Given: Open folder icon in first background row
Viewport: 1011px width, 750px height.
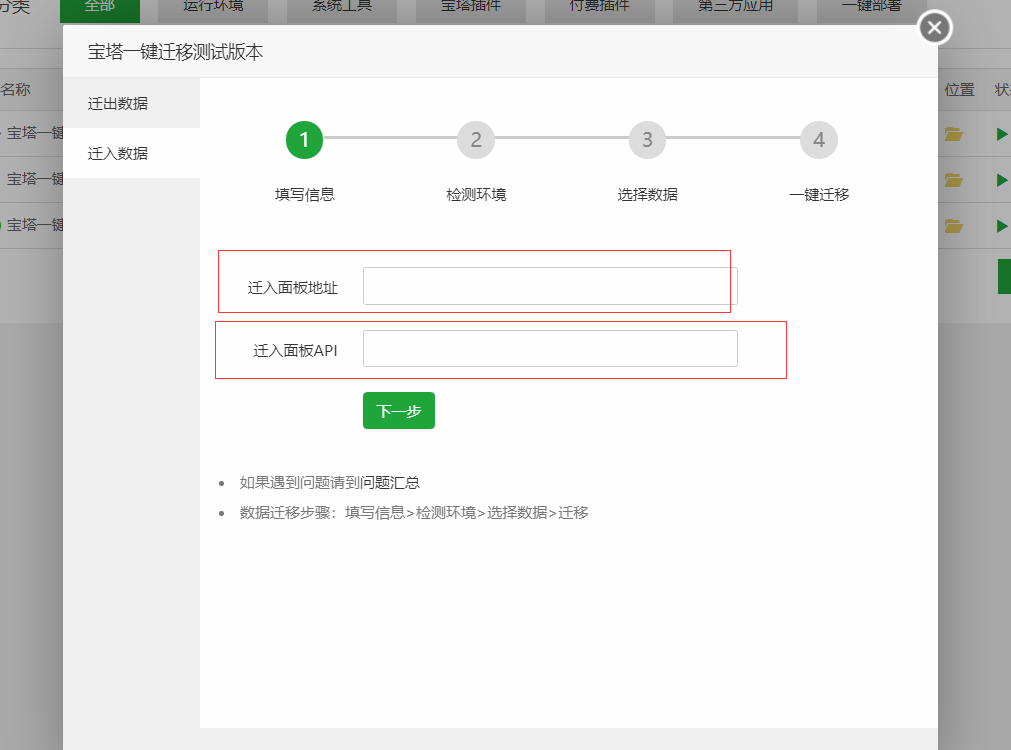Looking at the screenshot, I should [x=954, y=134].
